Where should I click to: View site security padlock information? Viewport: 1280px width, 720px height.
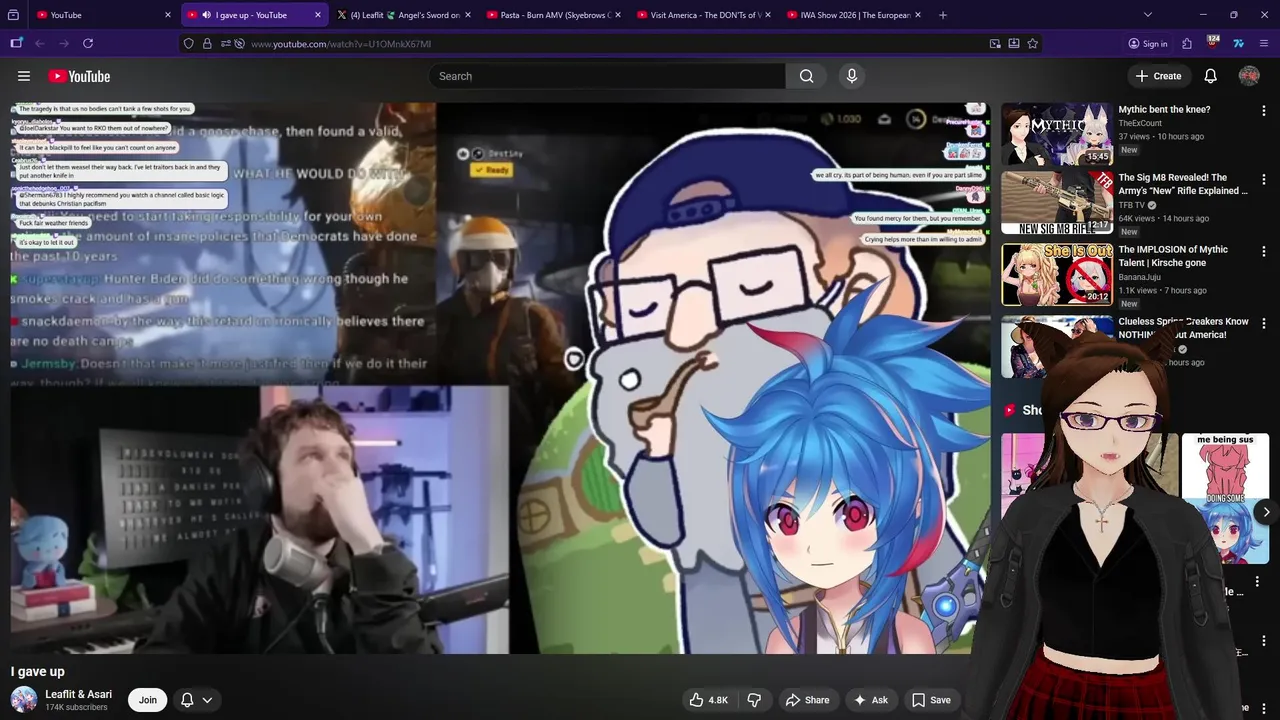pyautogui.click(x=207, y=44)
